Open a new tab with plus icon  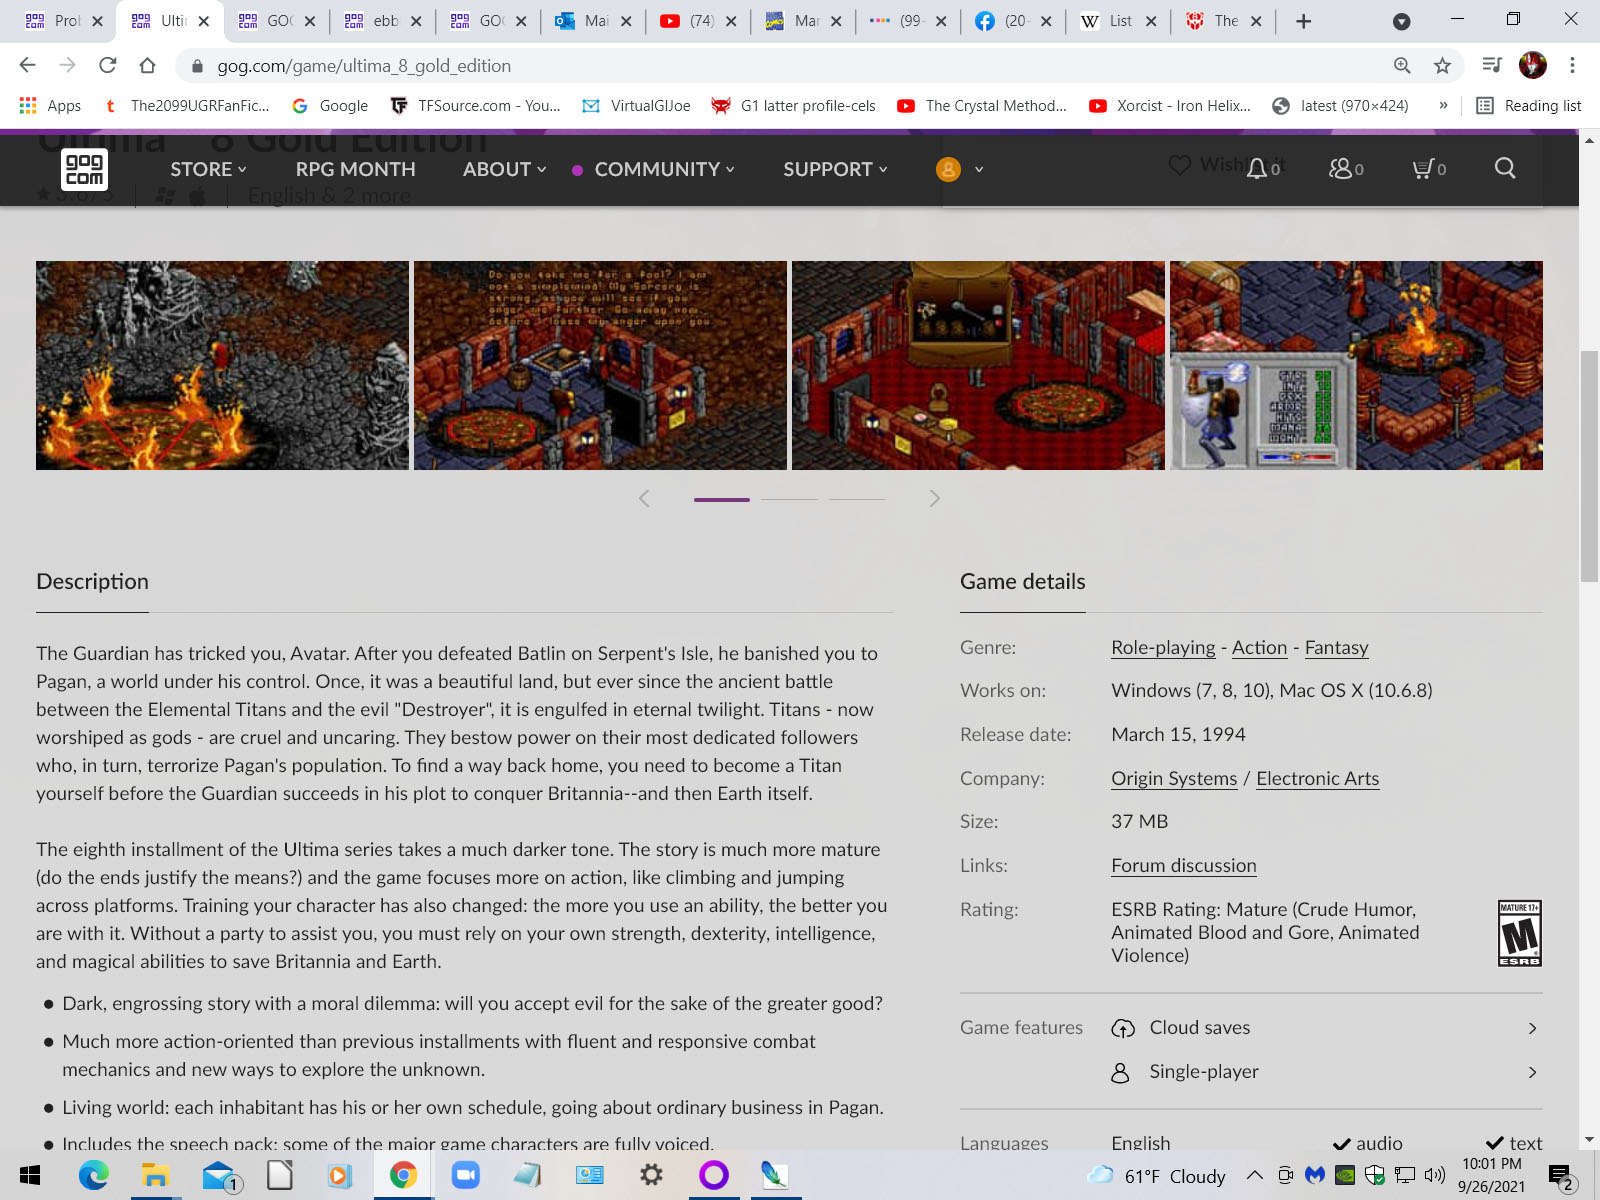click(x=1303, y=21)
